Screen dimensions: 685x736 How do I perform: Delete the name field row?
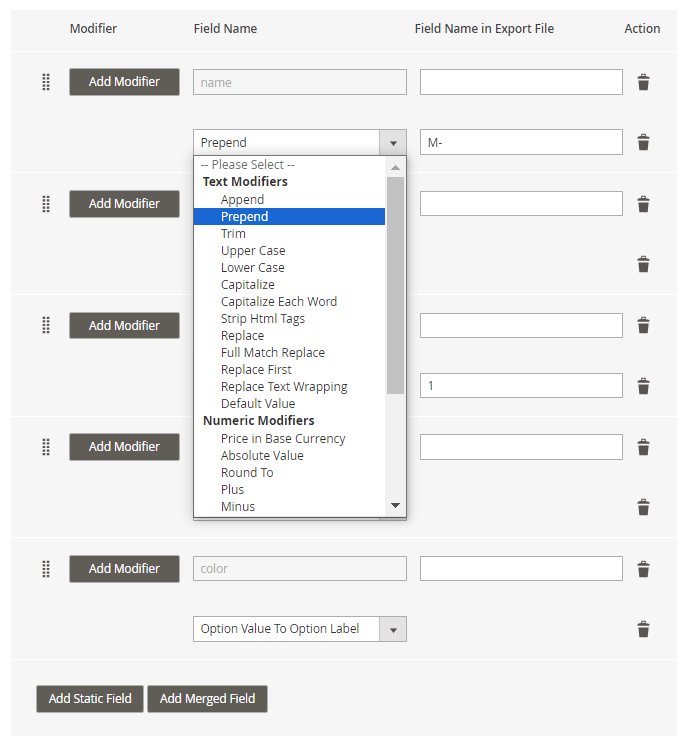pos(643,82)
